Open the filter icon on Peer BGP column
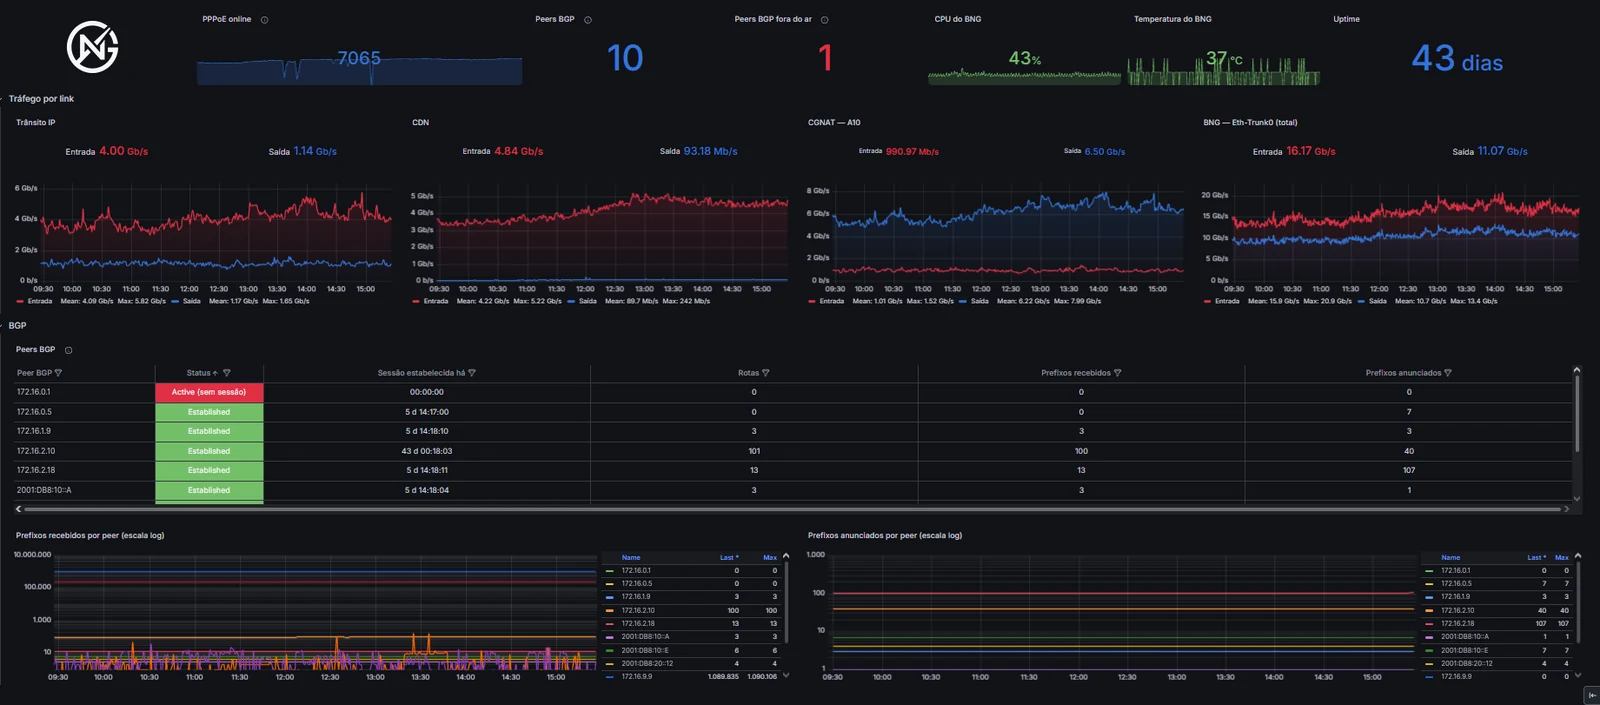The image size is (1600, 705). pos(58,373)
